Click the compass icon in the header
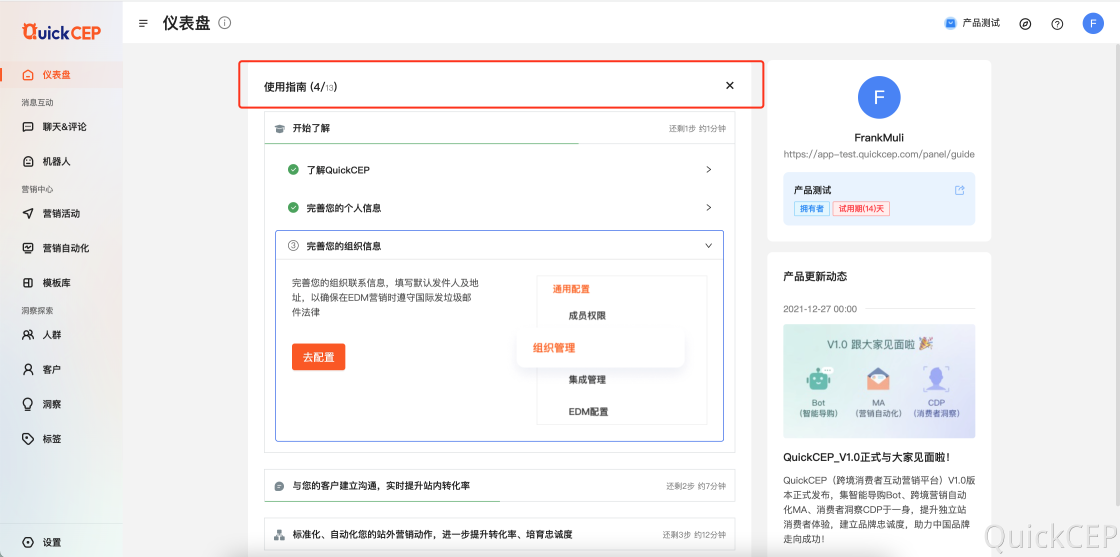The image size is (1120, 557). (x=1025, y=24)
